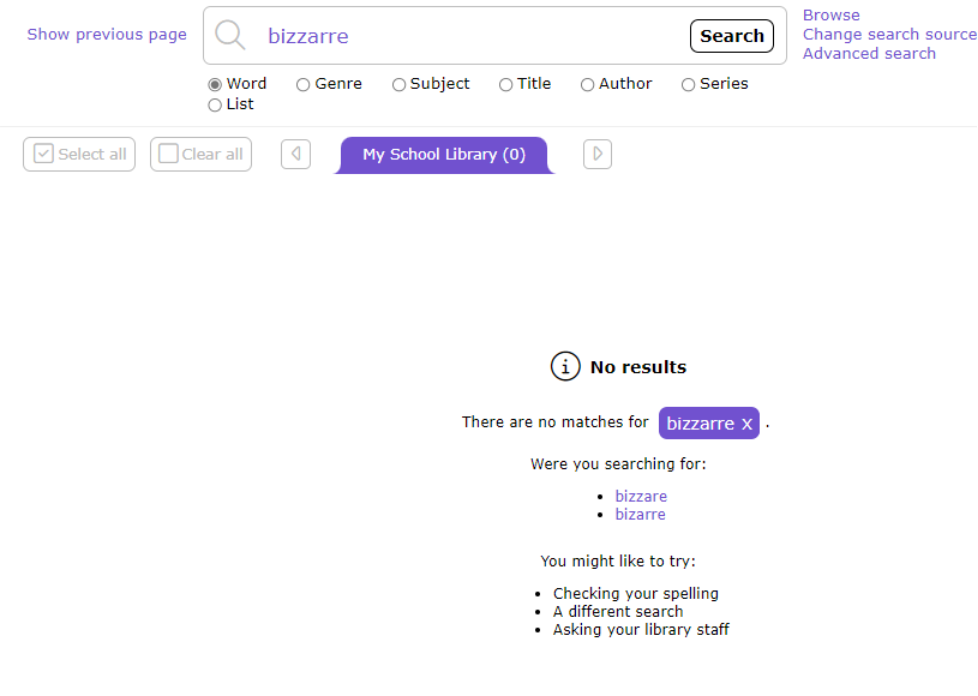
Task: Open the My School Library (0) tab
Action: (444, 155)
